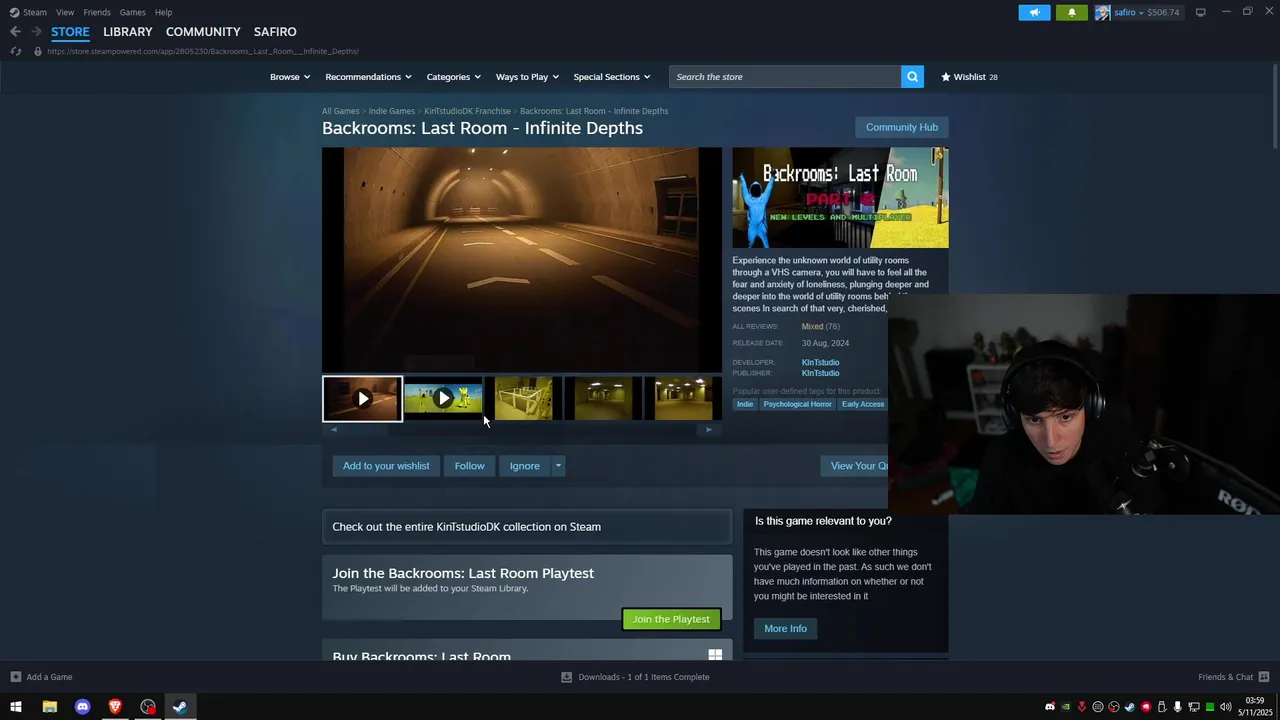
Task: Click the Windows platform icon in purchase box
Action: 715,655
